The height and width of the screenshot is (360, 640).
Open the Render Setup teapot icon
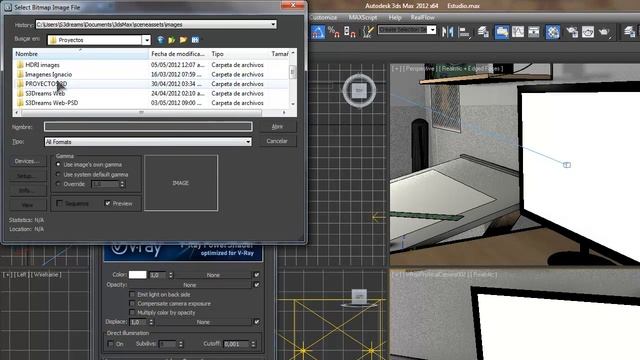572,32
